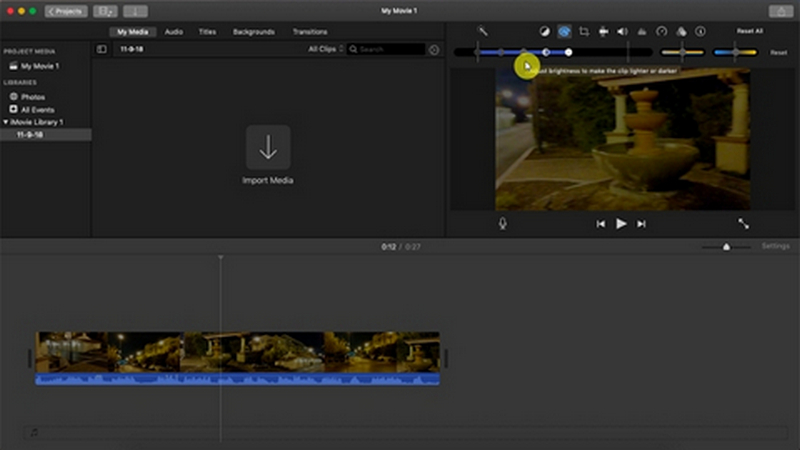Image resolution: width=800 pixels, height=450 pixels.
Task: Click the background music well icon
Action: 34,432
